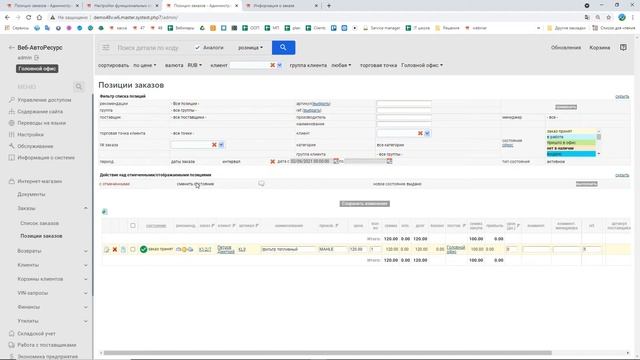The height and width of the screenshot is (360, 640).
Task: Select the blue выдано state in the list
Action: pyautogui.click(x=571, y=154)
